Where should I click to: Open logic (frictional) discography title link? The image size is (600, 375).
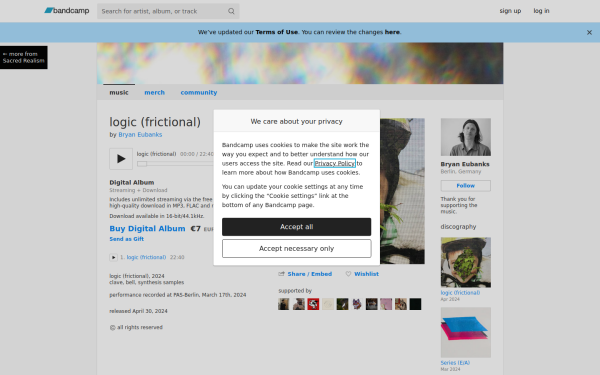(x=460, y=293)
